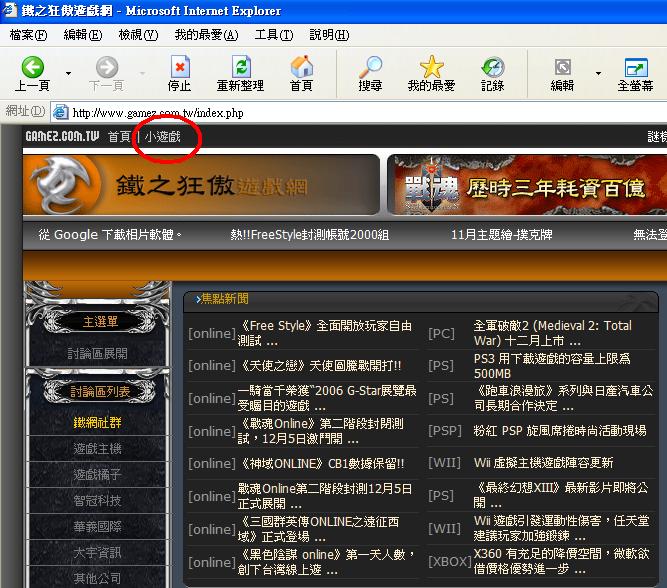Click the 主選單 sidebar header

click(x=100, y=322)
